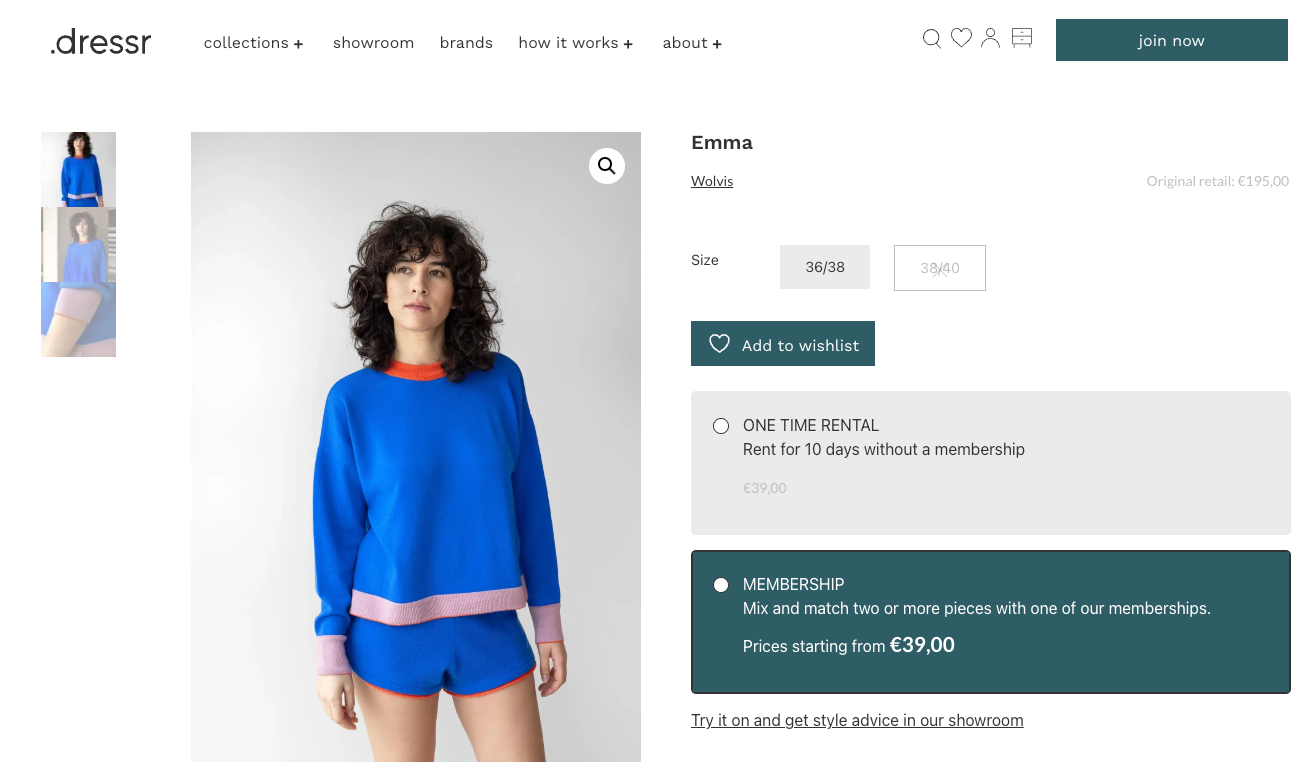
Task: Select the MEMBERSHIP radio button
Action: coord(721,585)
